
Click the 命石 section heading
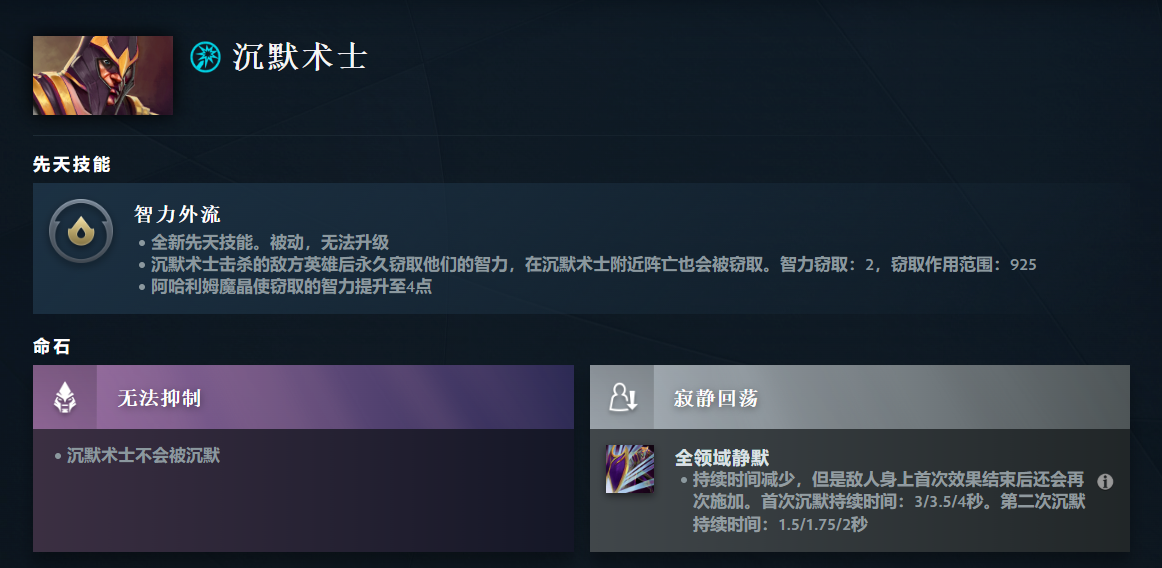(x=52, y=346)
